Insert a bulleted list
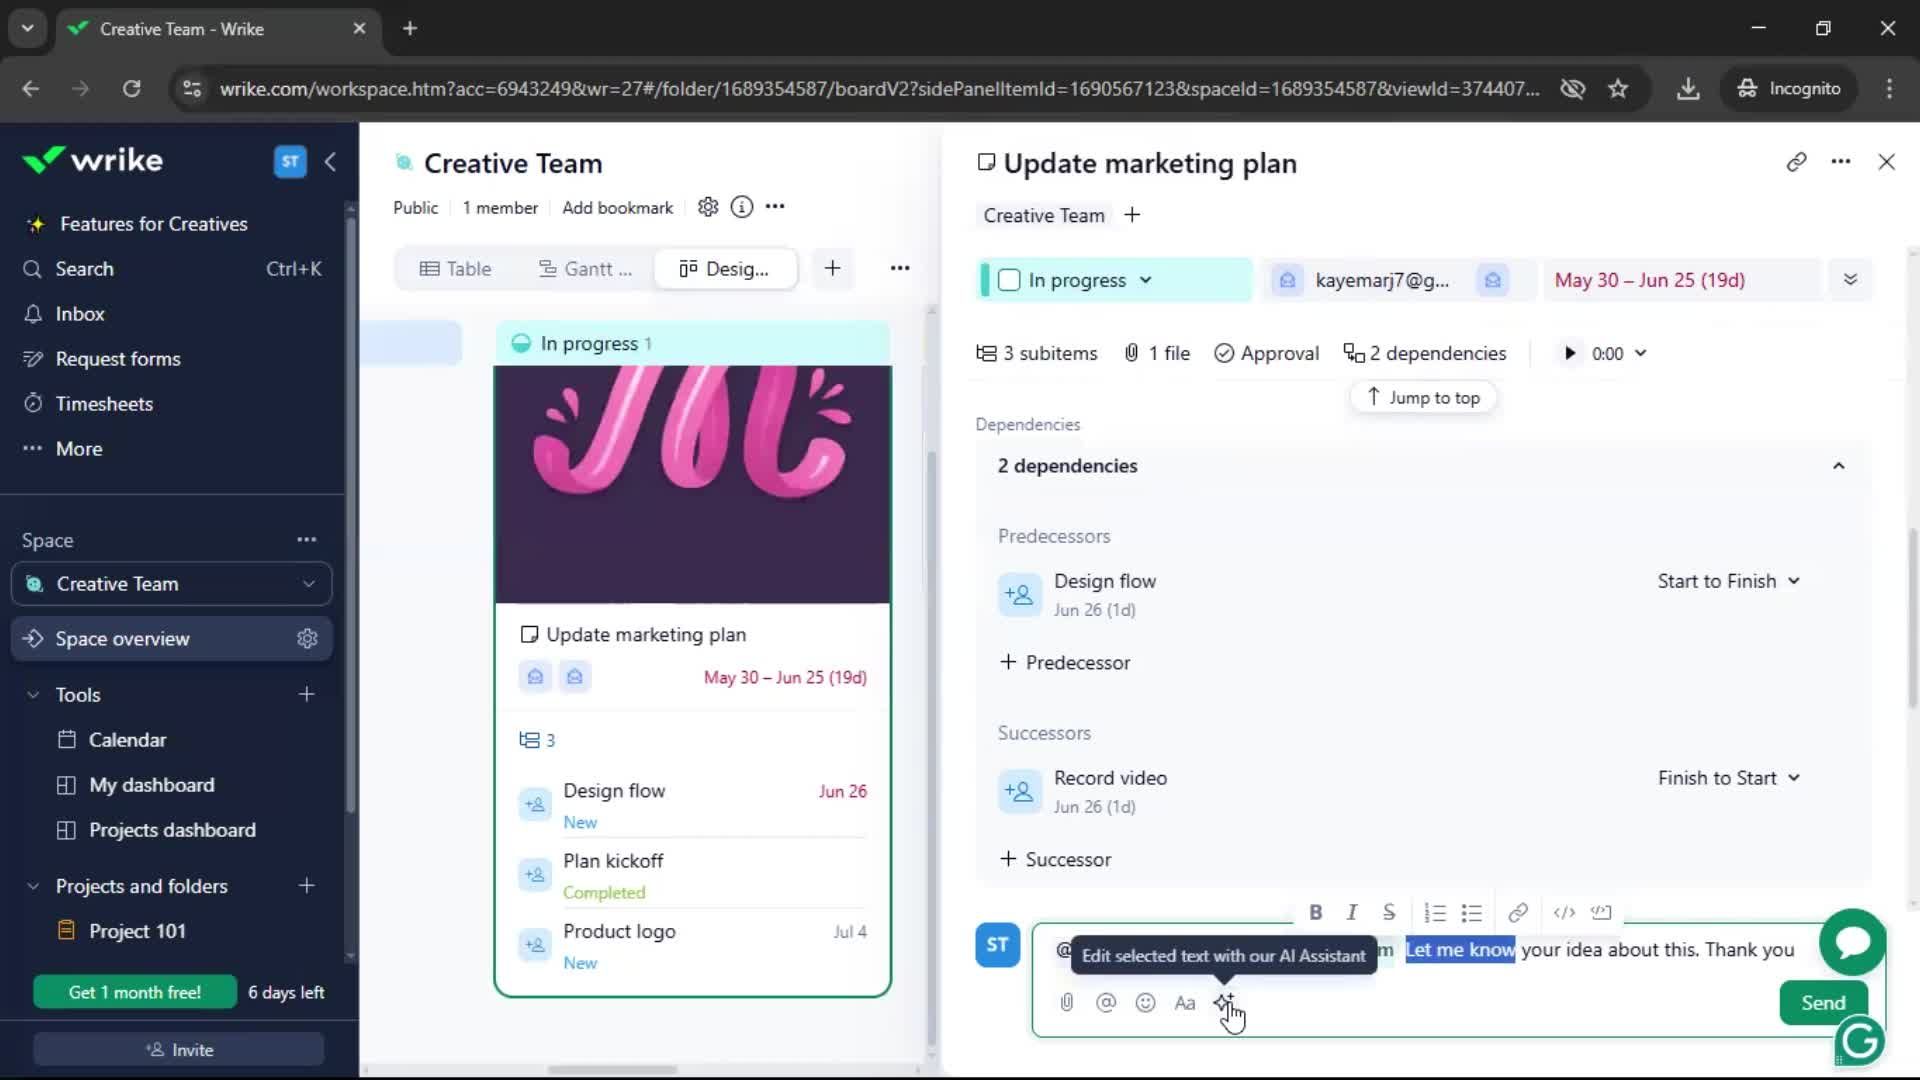The width and height of the screenshot is (1920, 1080). (x=1472, y=912)
